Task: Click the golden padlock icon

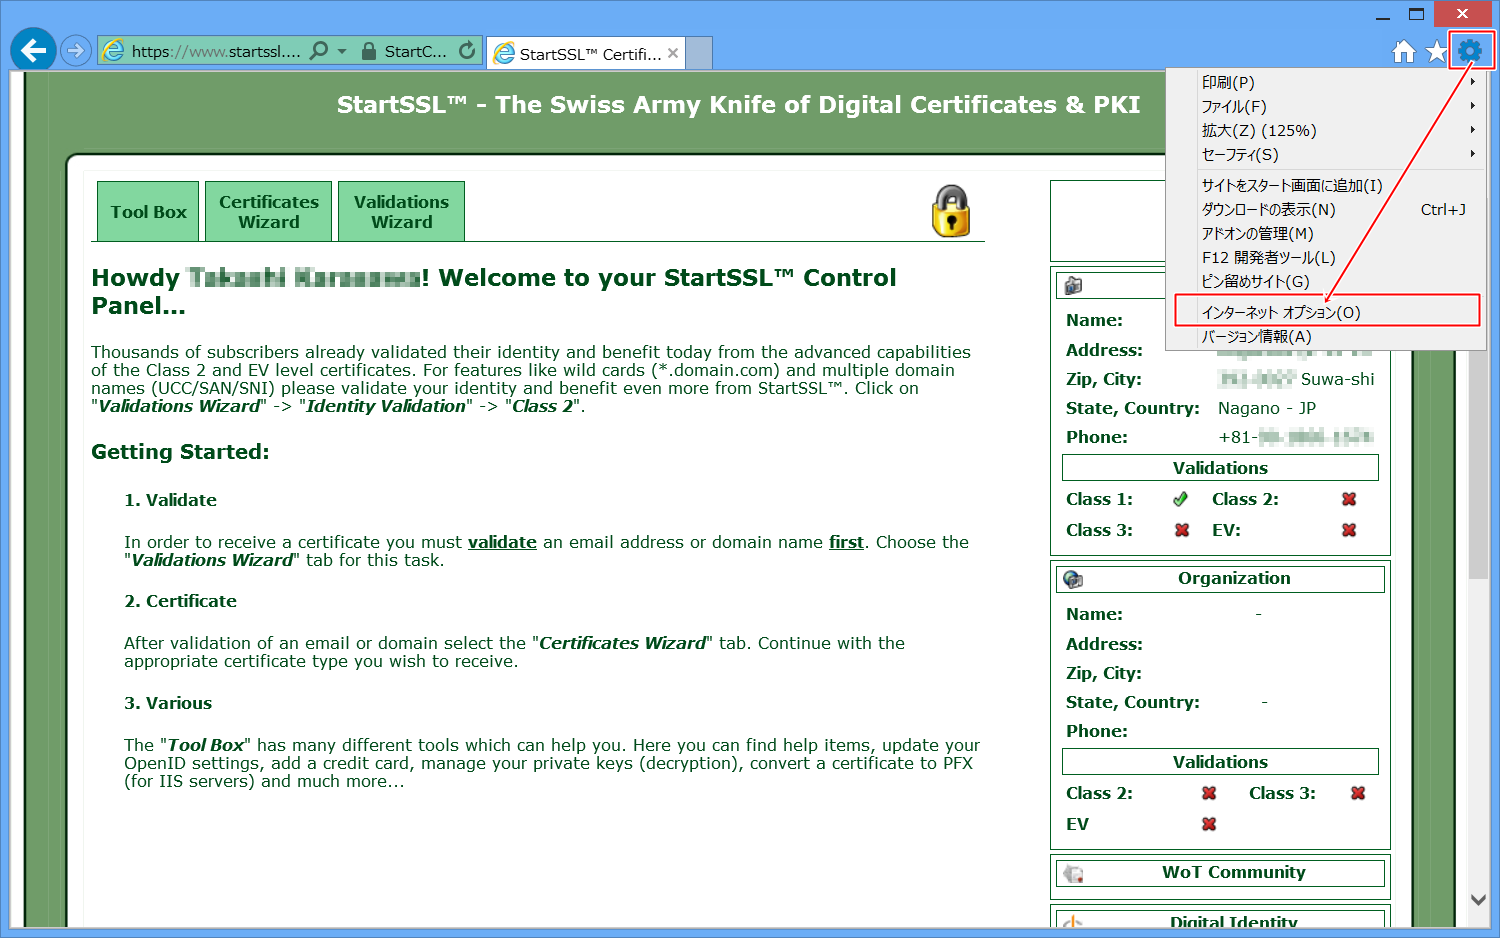Action: tap(951, 211)
